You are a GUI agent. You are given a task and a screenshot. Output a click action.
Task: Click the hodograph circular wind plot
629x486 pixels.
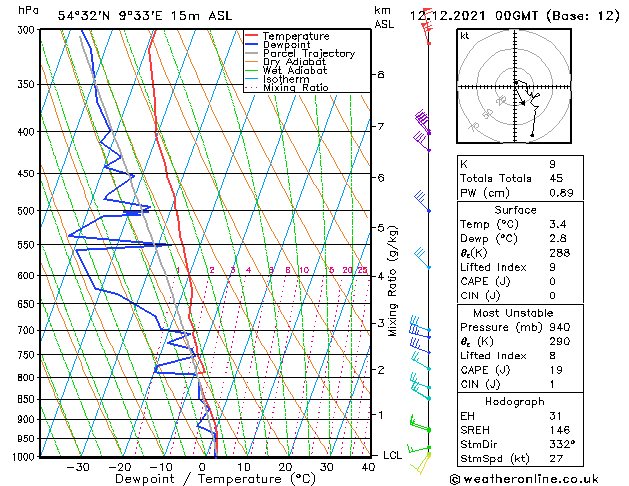514,86
